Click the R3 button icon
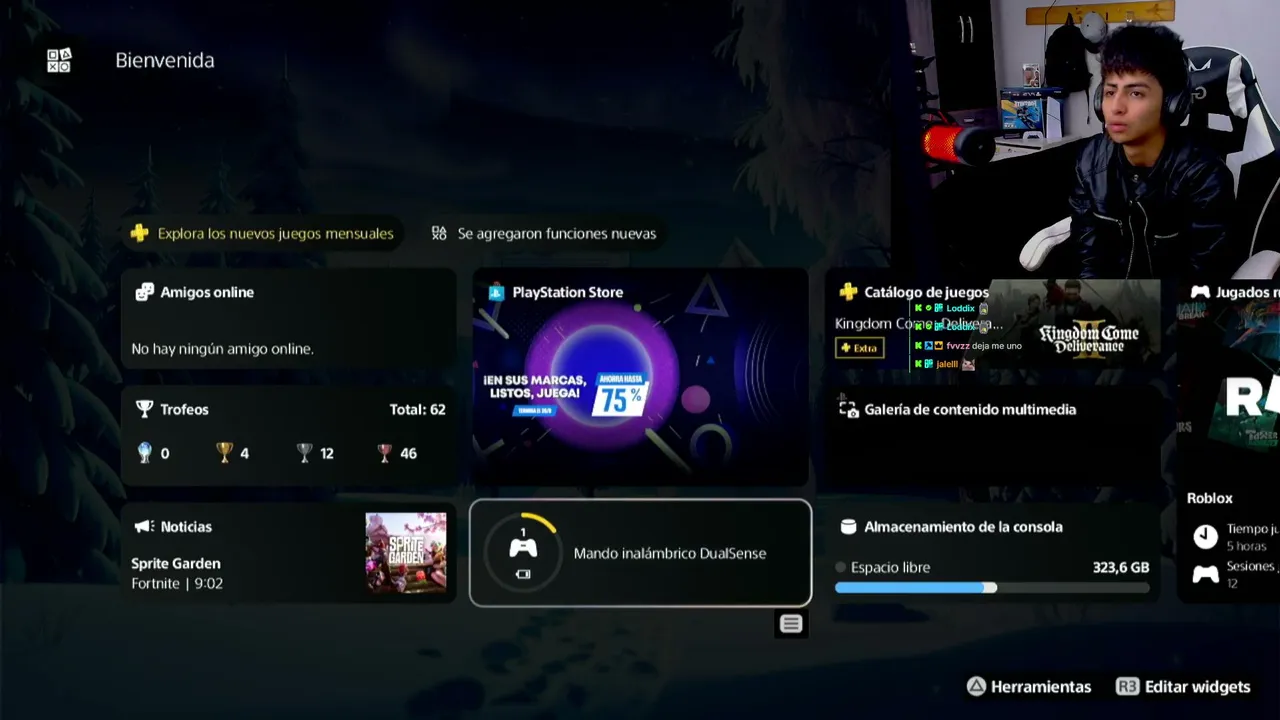 click(x=1127, y=687)
